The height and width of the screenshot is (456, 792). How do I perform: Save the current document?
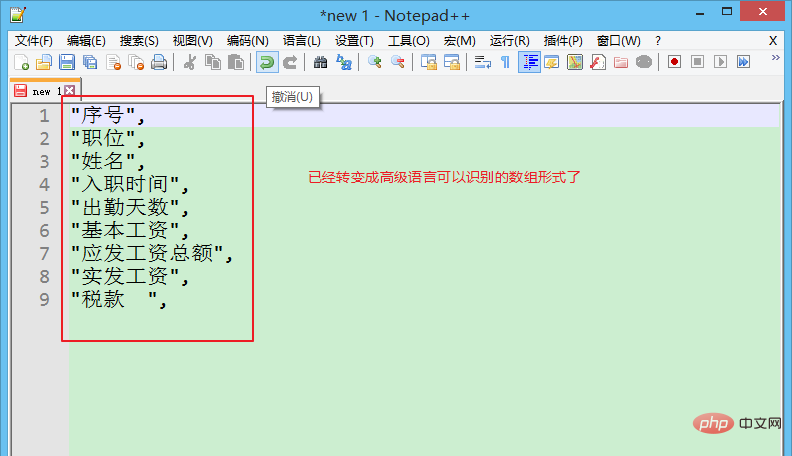click(x=67, y=62)
